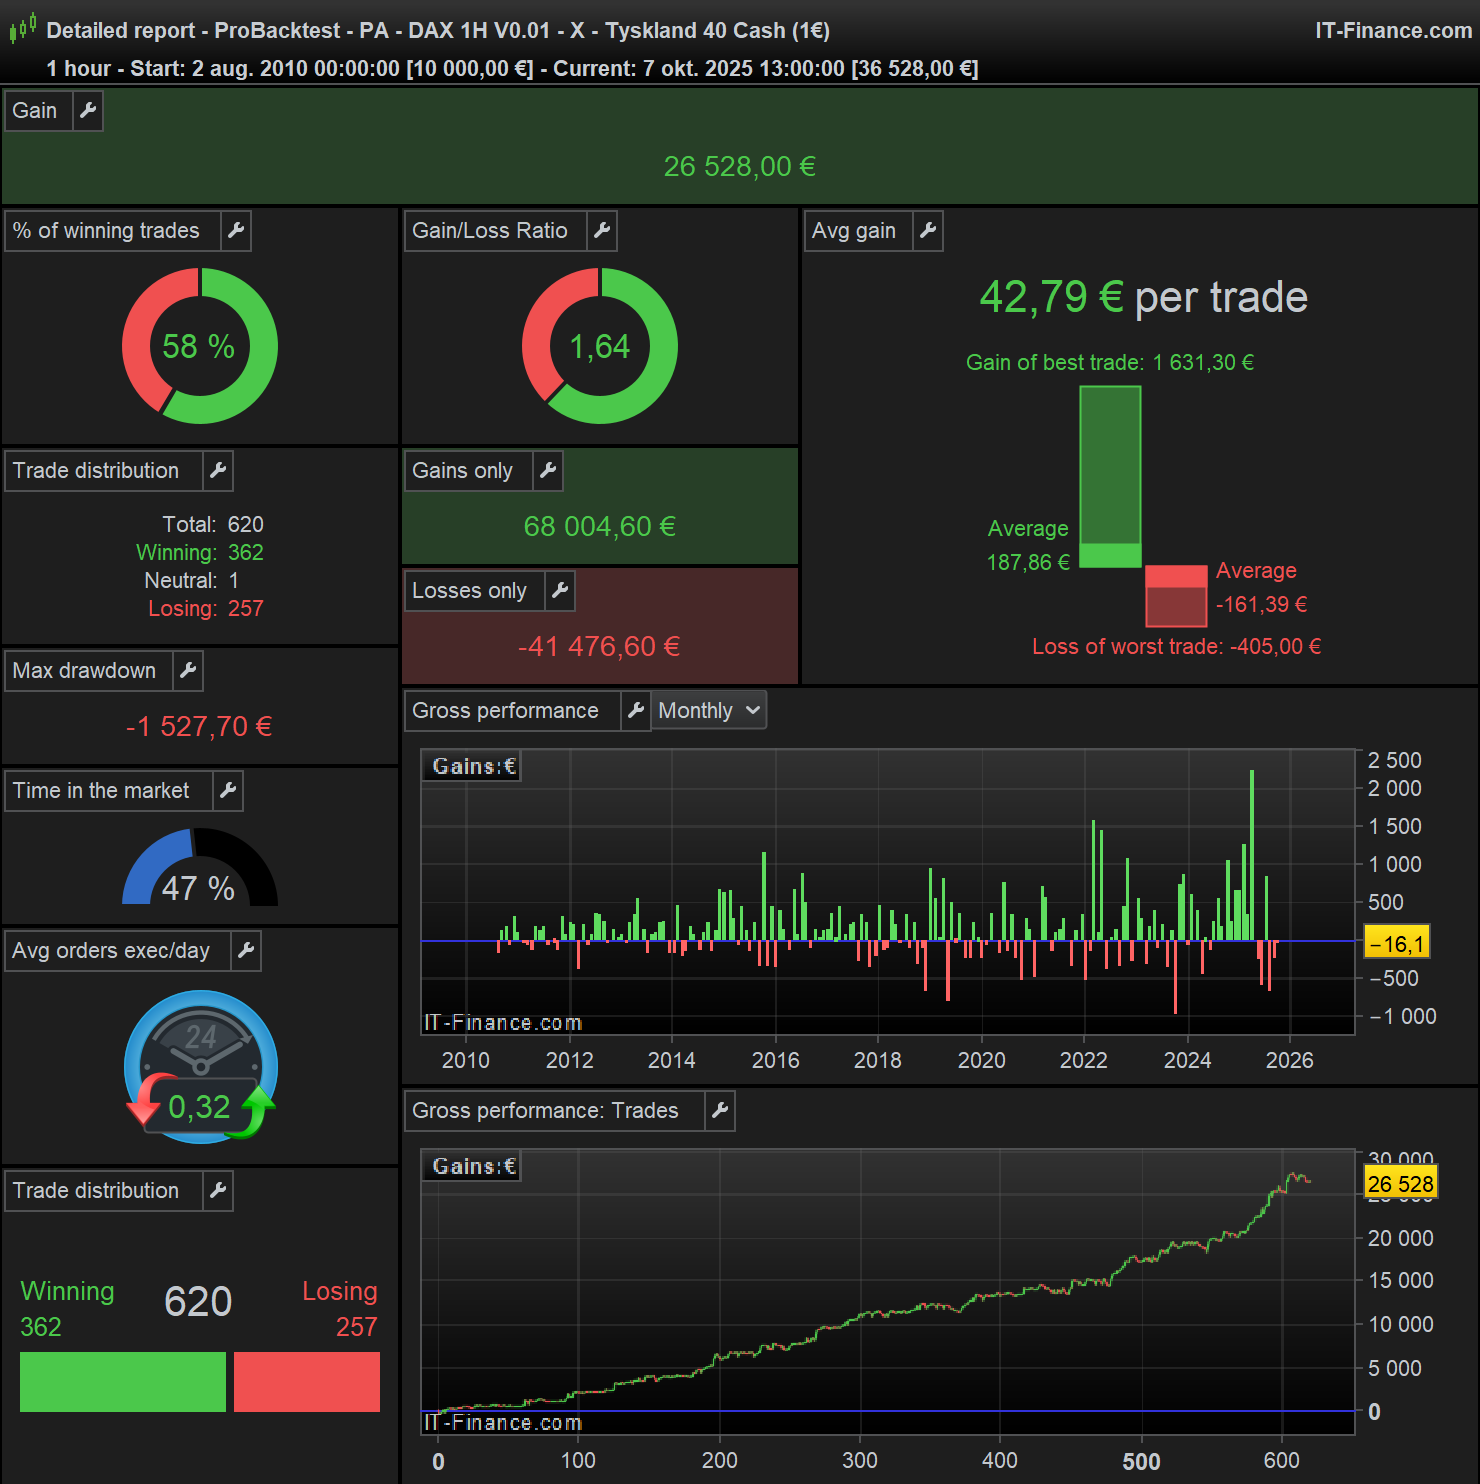Screen dimensions: 1480x1484
Task: Click the candlestick icon in title bar
Action: [x=22, y=28]
